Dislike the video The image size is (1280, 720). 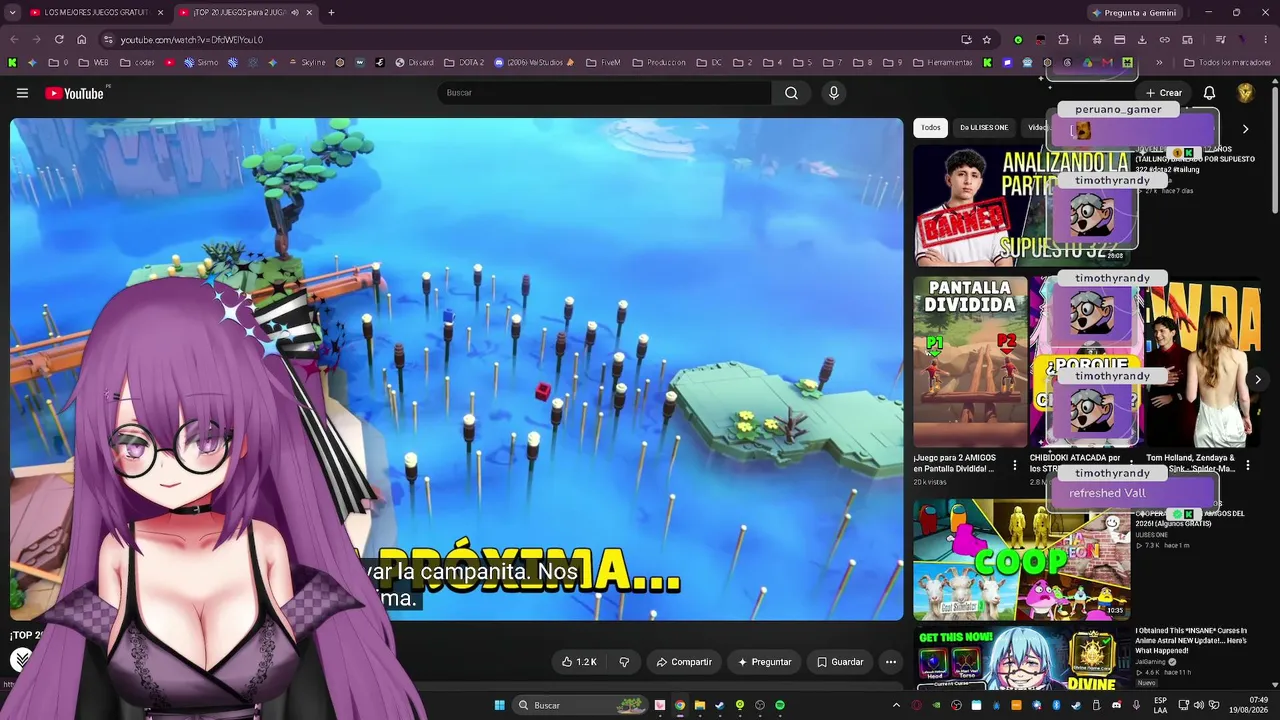(x=624, y=662)
